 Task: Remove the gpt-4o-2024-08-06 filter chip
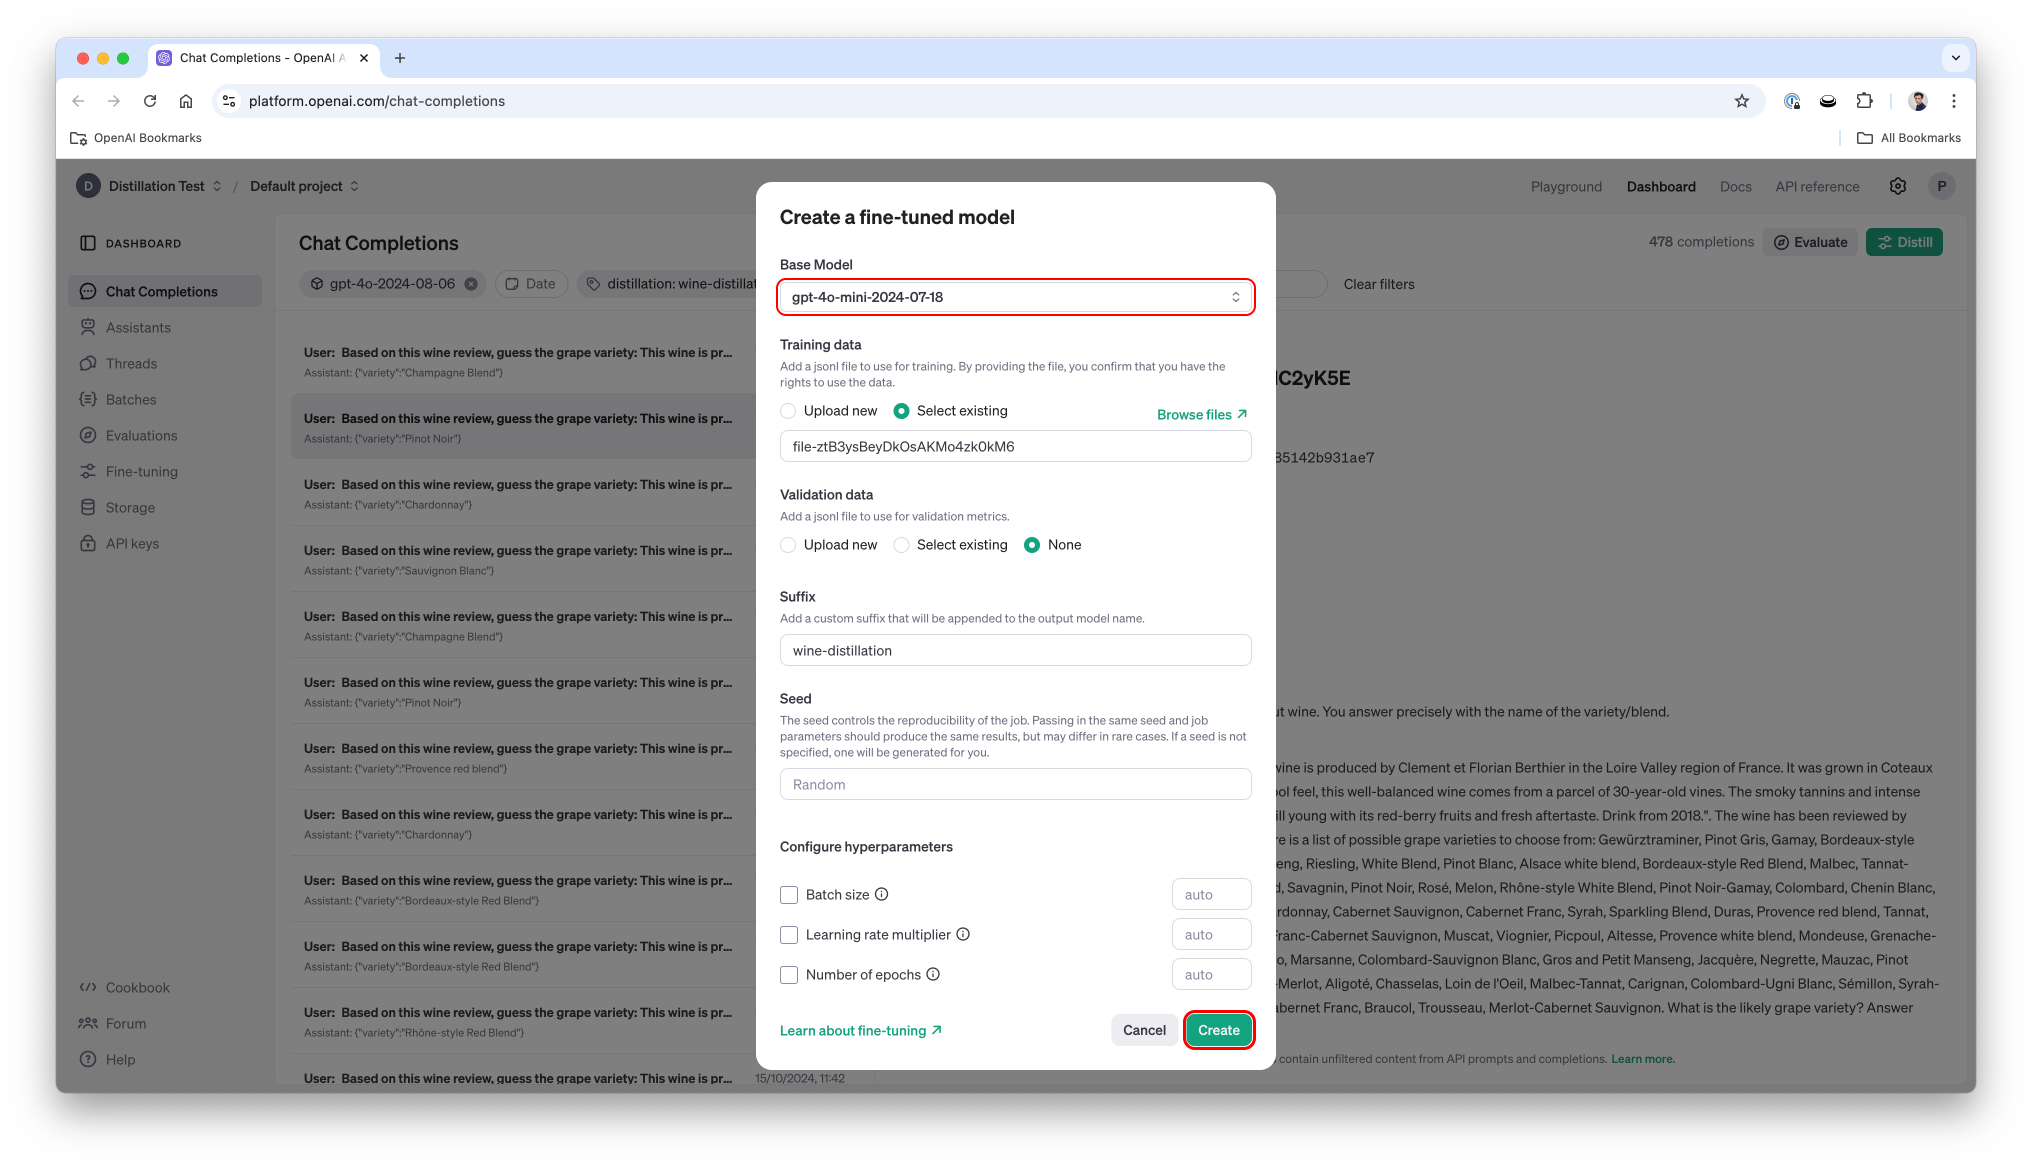tap(471, 283)
